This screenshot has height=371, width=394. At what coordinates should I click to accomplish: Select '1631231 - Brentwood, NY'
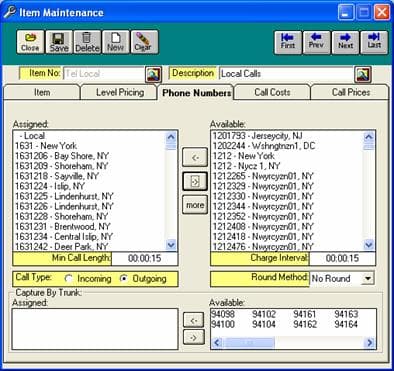click(89, 226)
